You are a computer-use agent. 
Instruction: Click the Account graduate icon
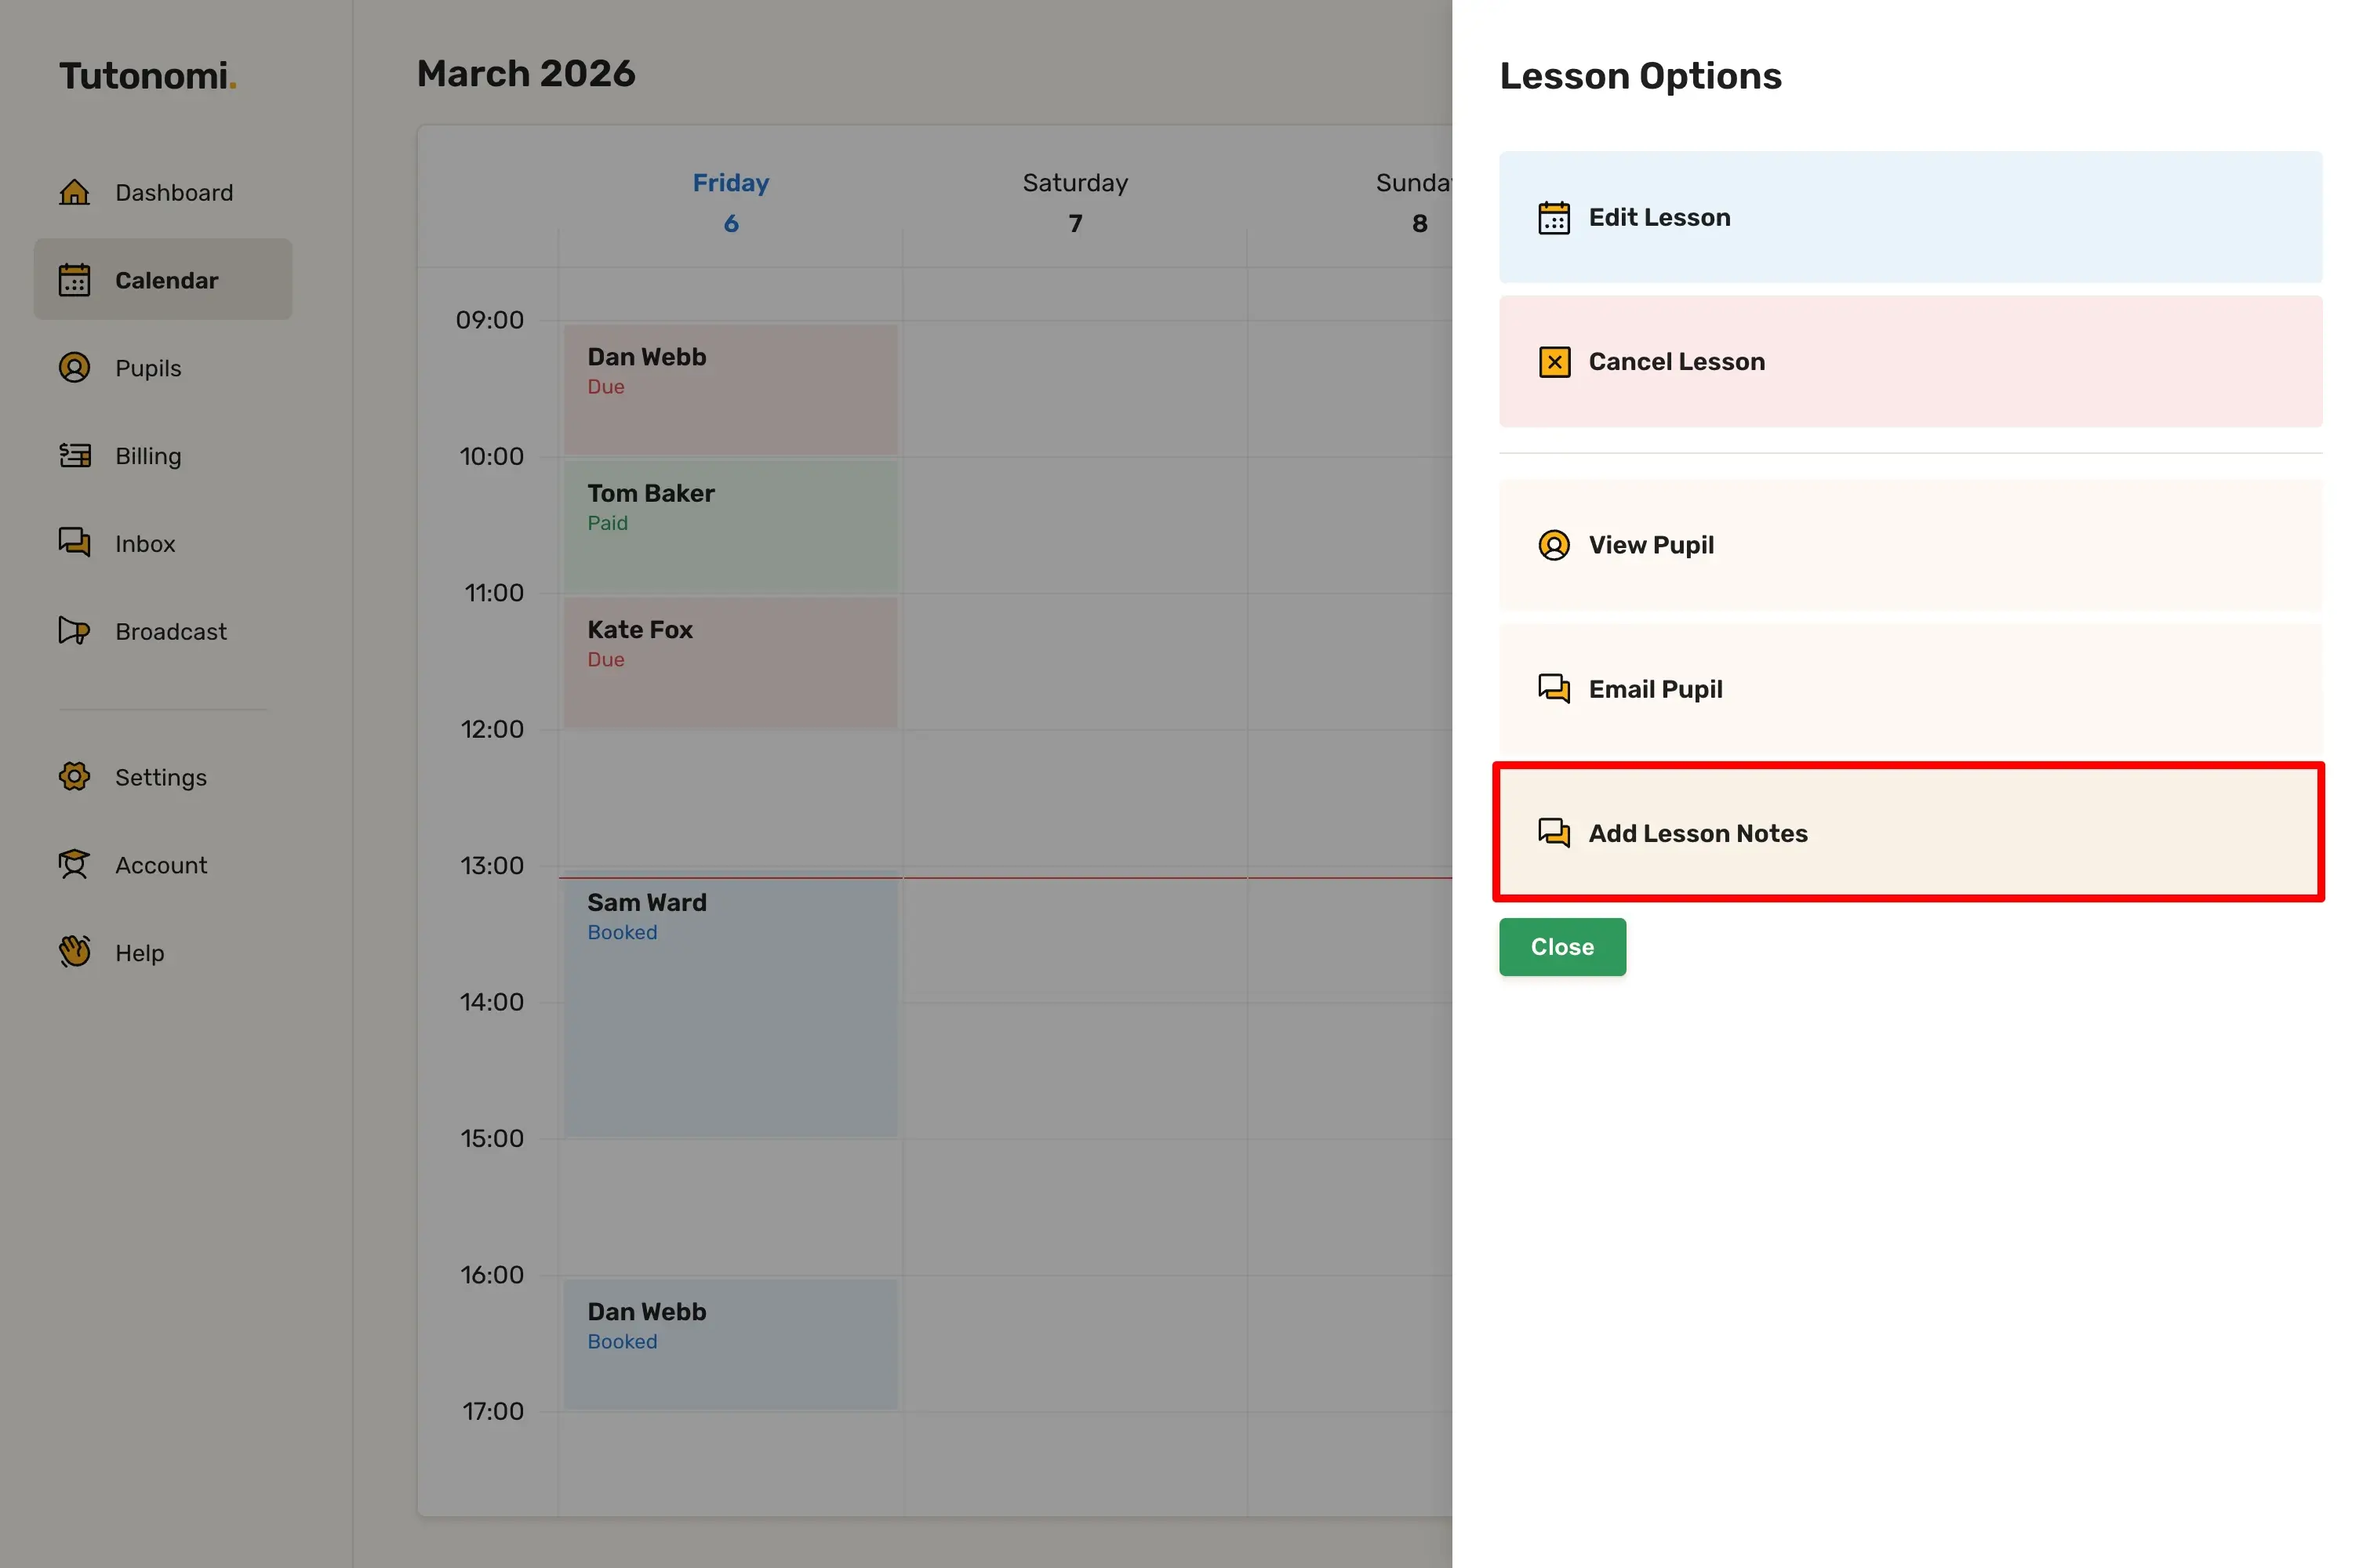tap(74, 865)
